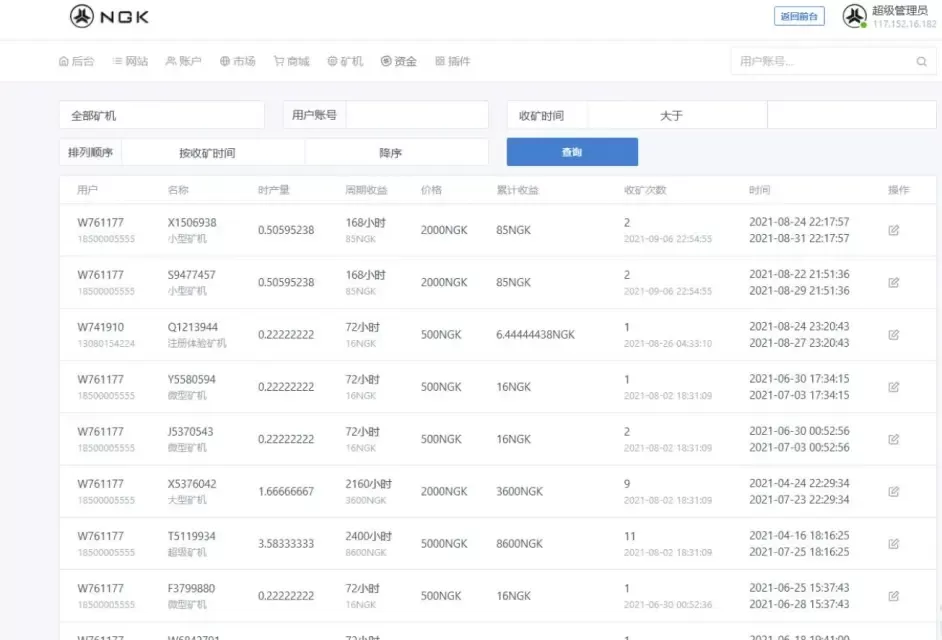Click hourly output 1.66666667
This screenshot has height=640, width=942.
pyautogui.click(x=286, y=492)
